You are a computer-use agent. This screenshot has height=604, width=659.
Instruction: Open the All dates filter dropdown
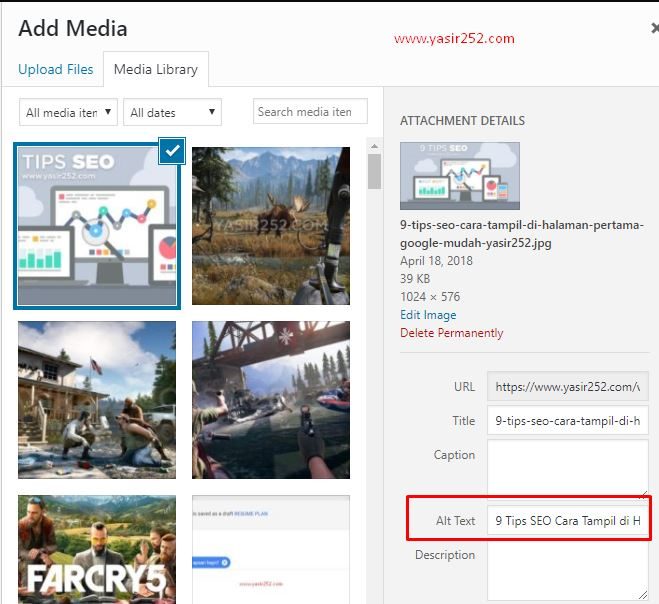coord(172,112)
